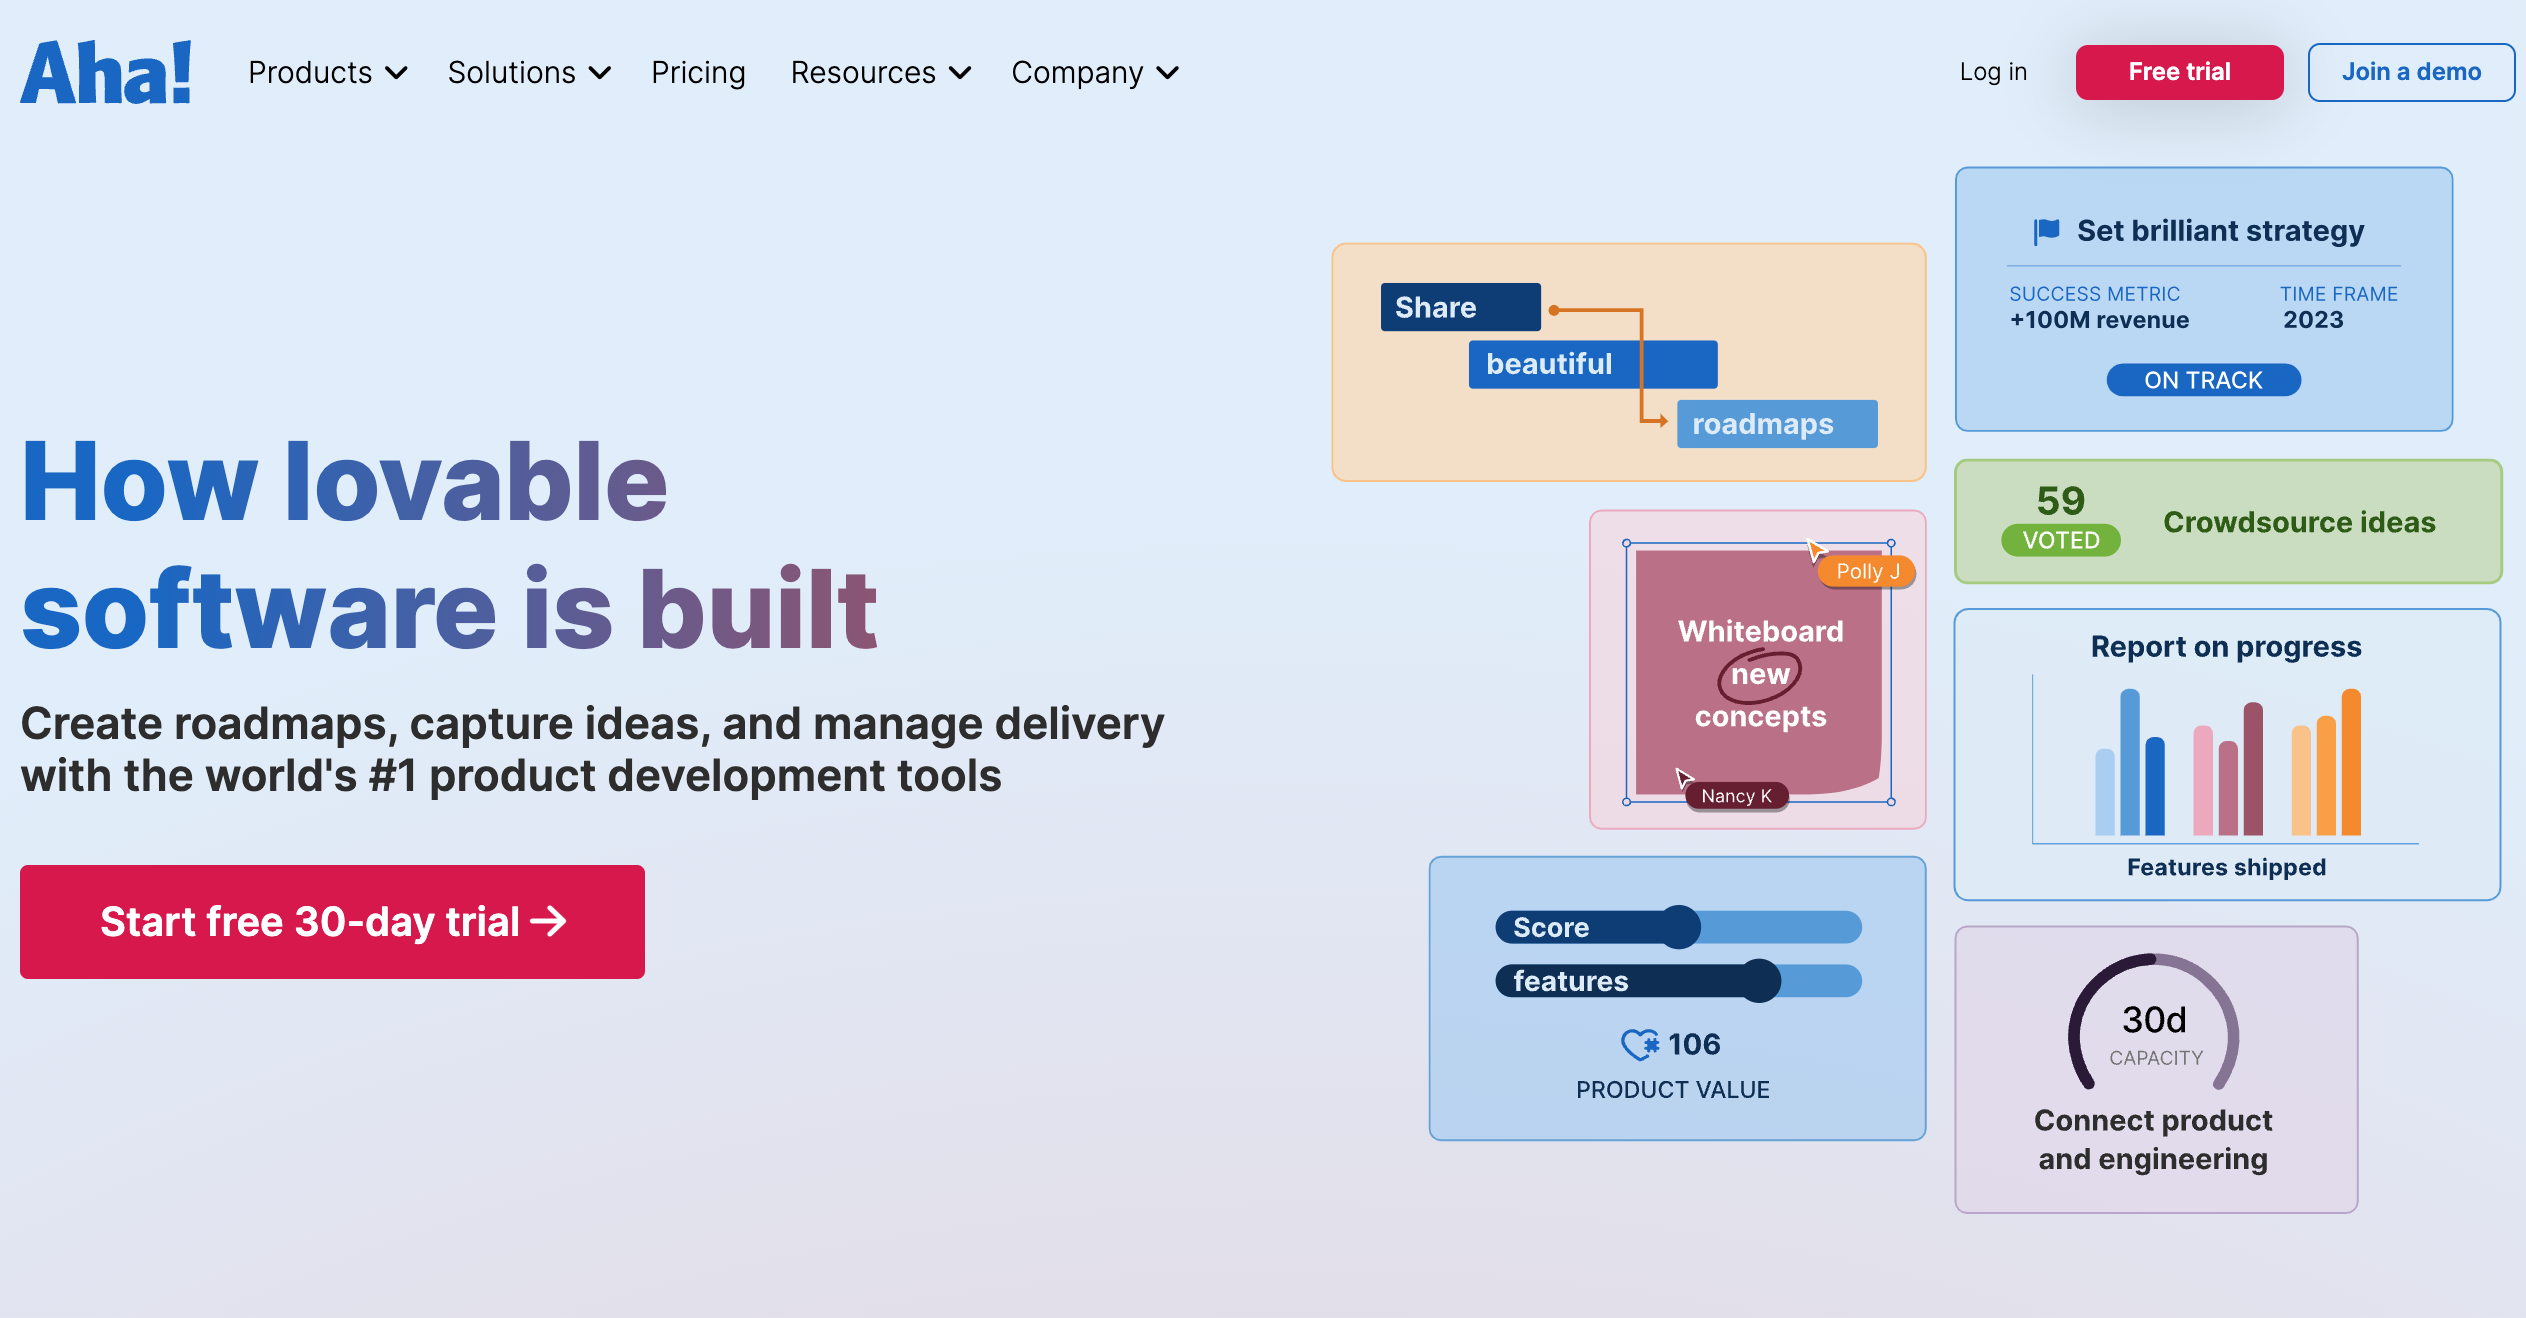Open the Solutions menu
Viewport: 2526px width, 1318px height.
tap(529, 73)
